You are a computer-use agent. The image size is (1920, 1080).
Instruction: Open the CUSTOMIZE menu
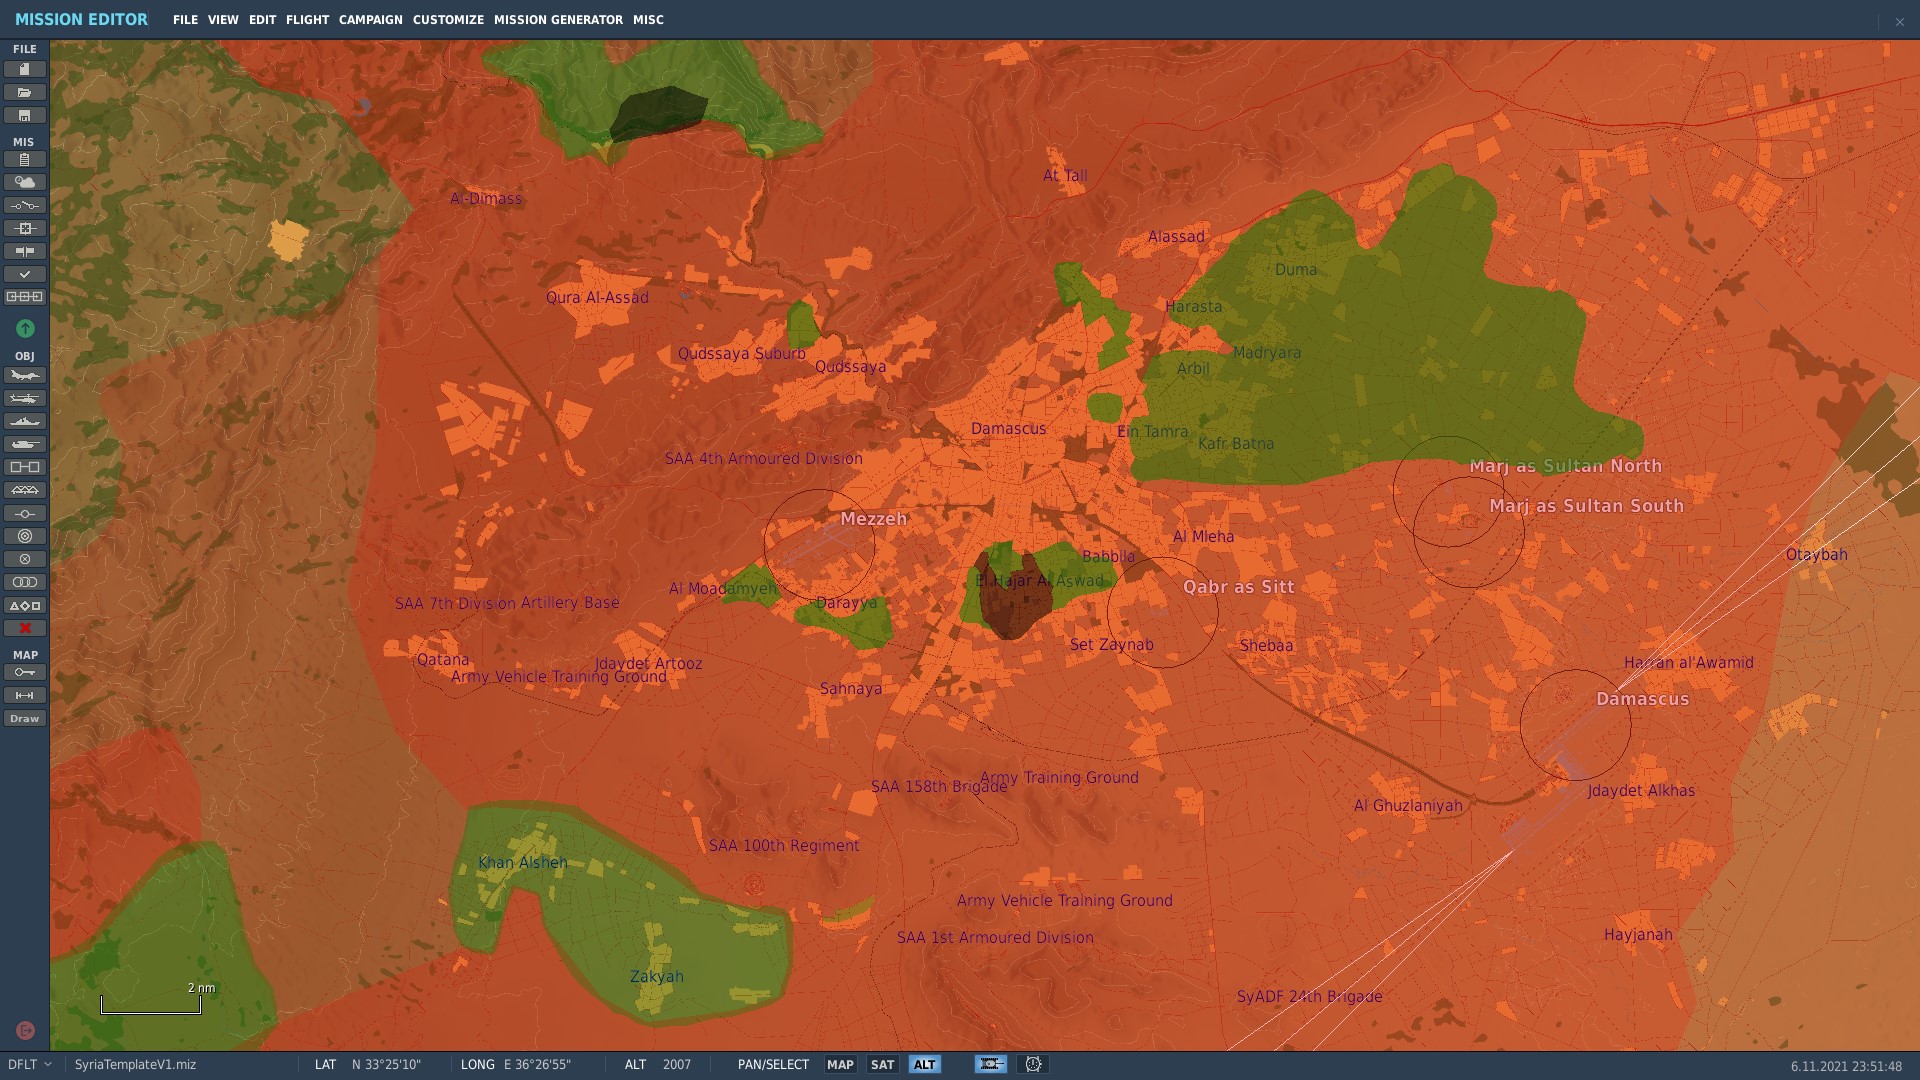coord(448,20)
